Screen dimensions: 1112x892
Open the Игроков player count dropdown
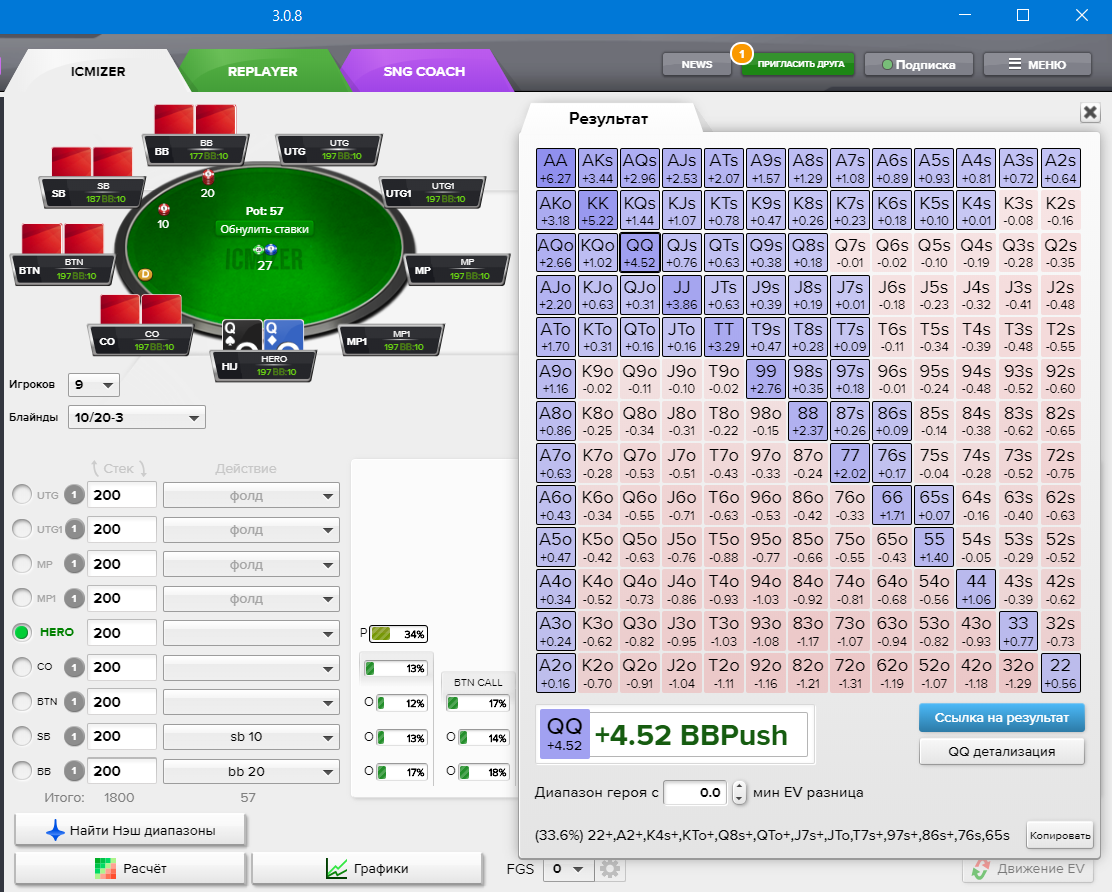94,385
